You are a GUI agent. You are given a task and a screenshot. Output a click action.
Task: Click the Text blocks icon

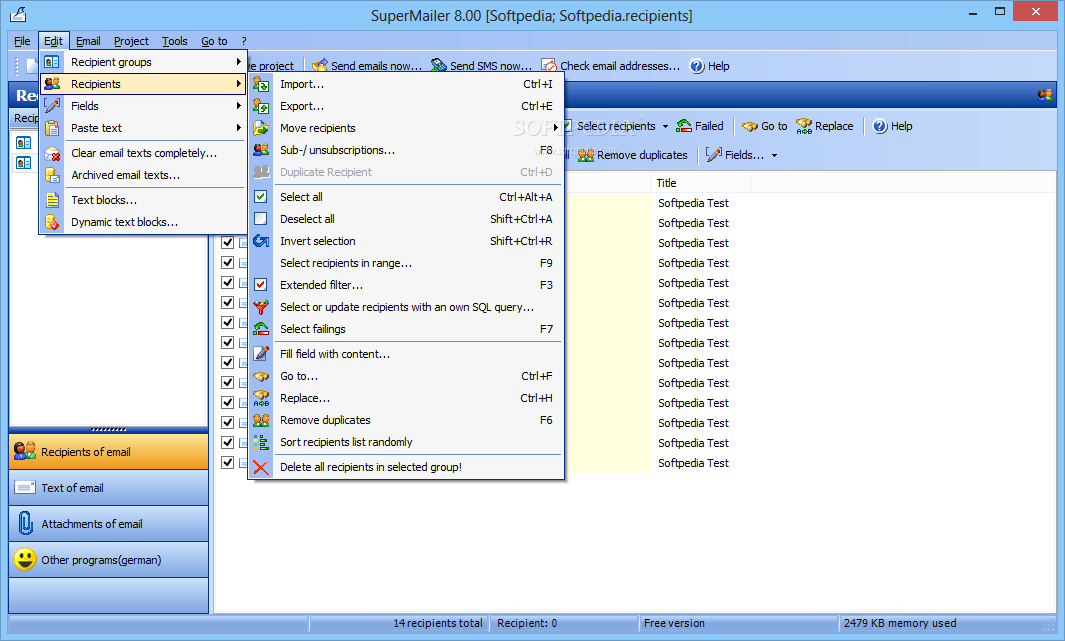[52, 200]
